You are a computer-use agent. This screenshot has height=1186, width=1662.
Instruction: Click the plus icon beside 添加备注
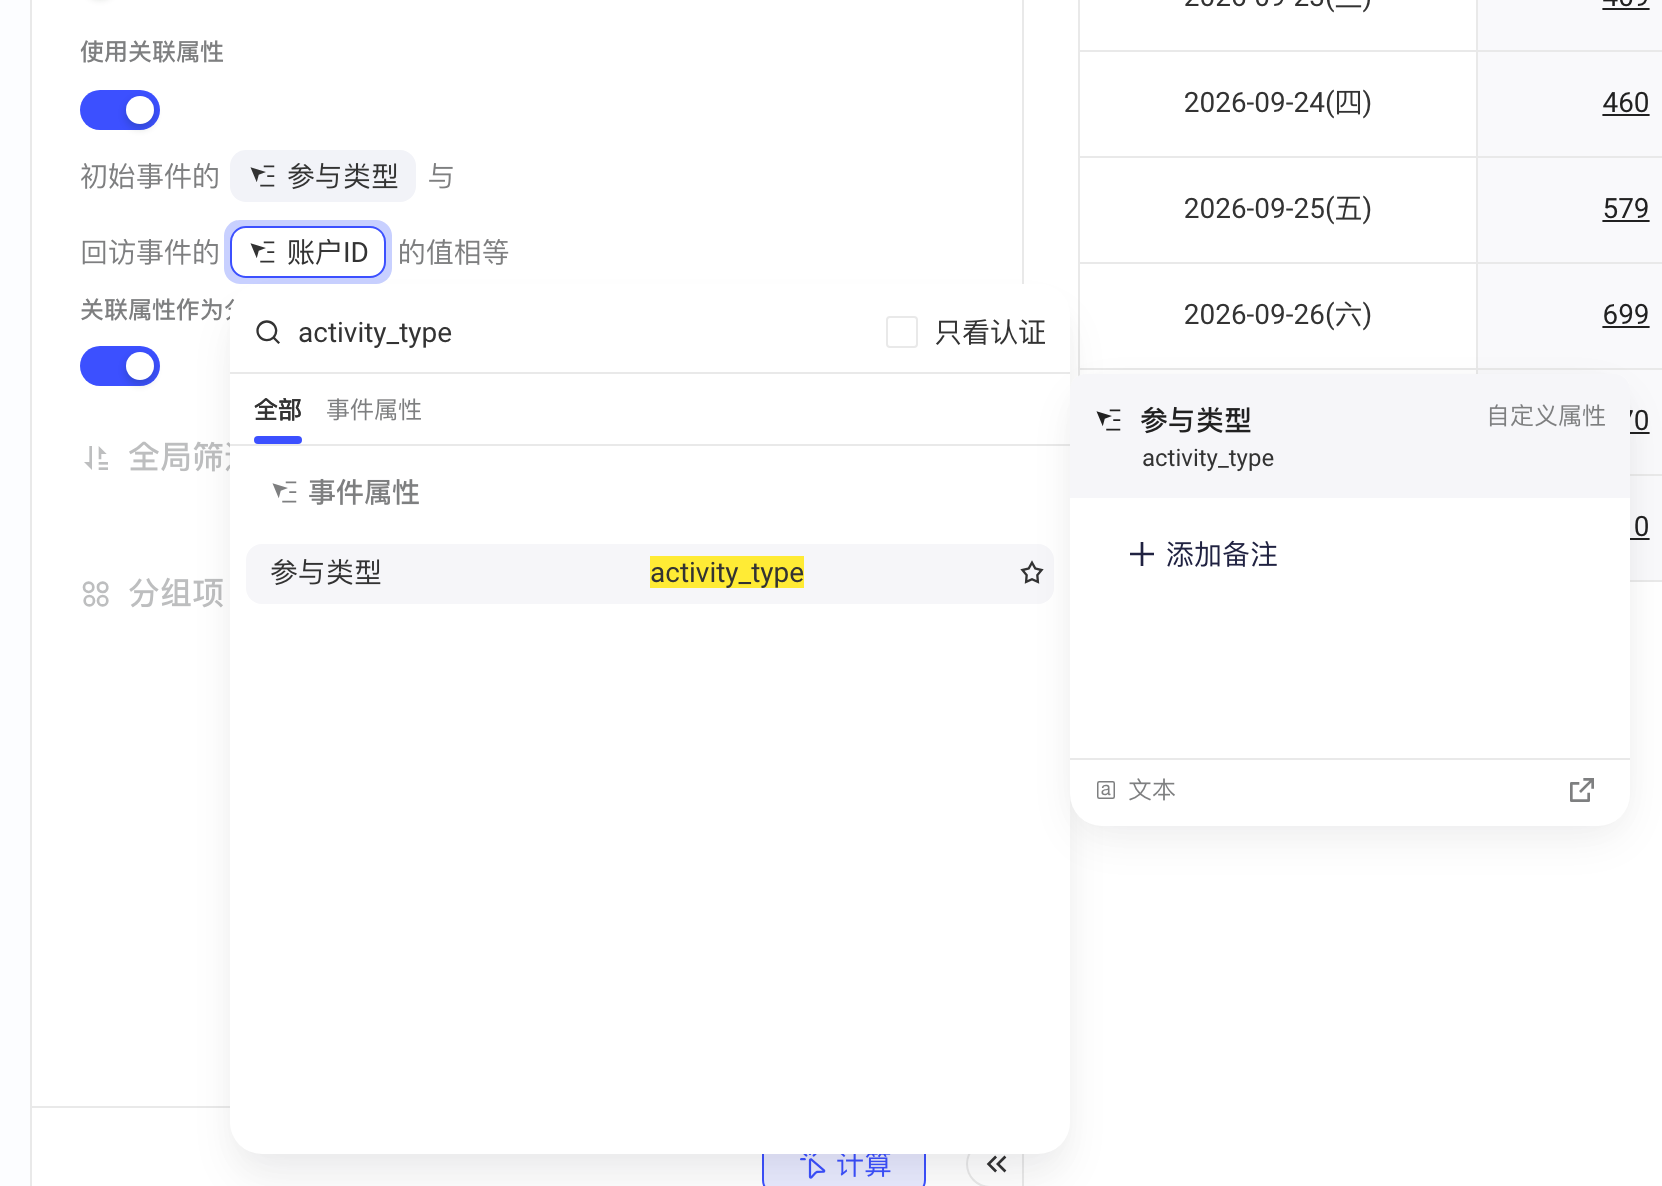point(1141,554)
